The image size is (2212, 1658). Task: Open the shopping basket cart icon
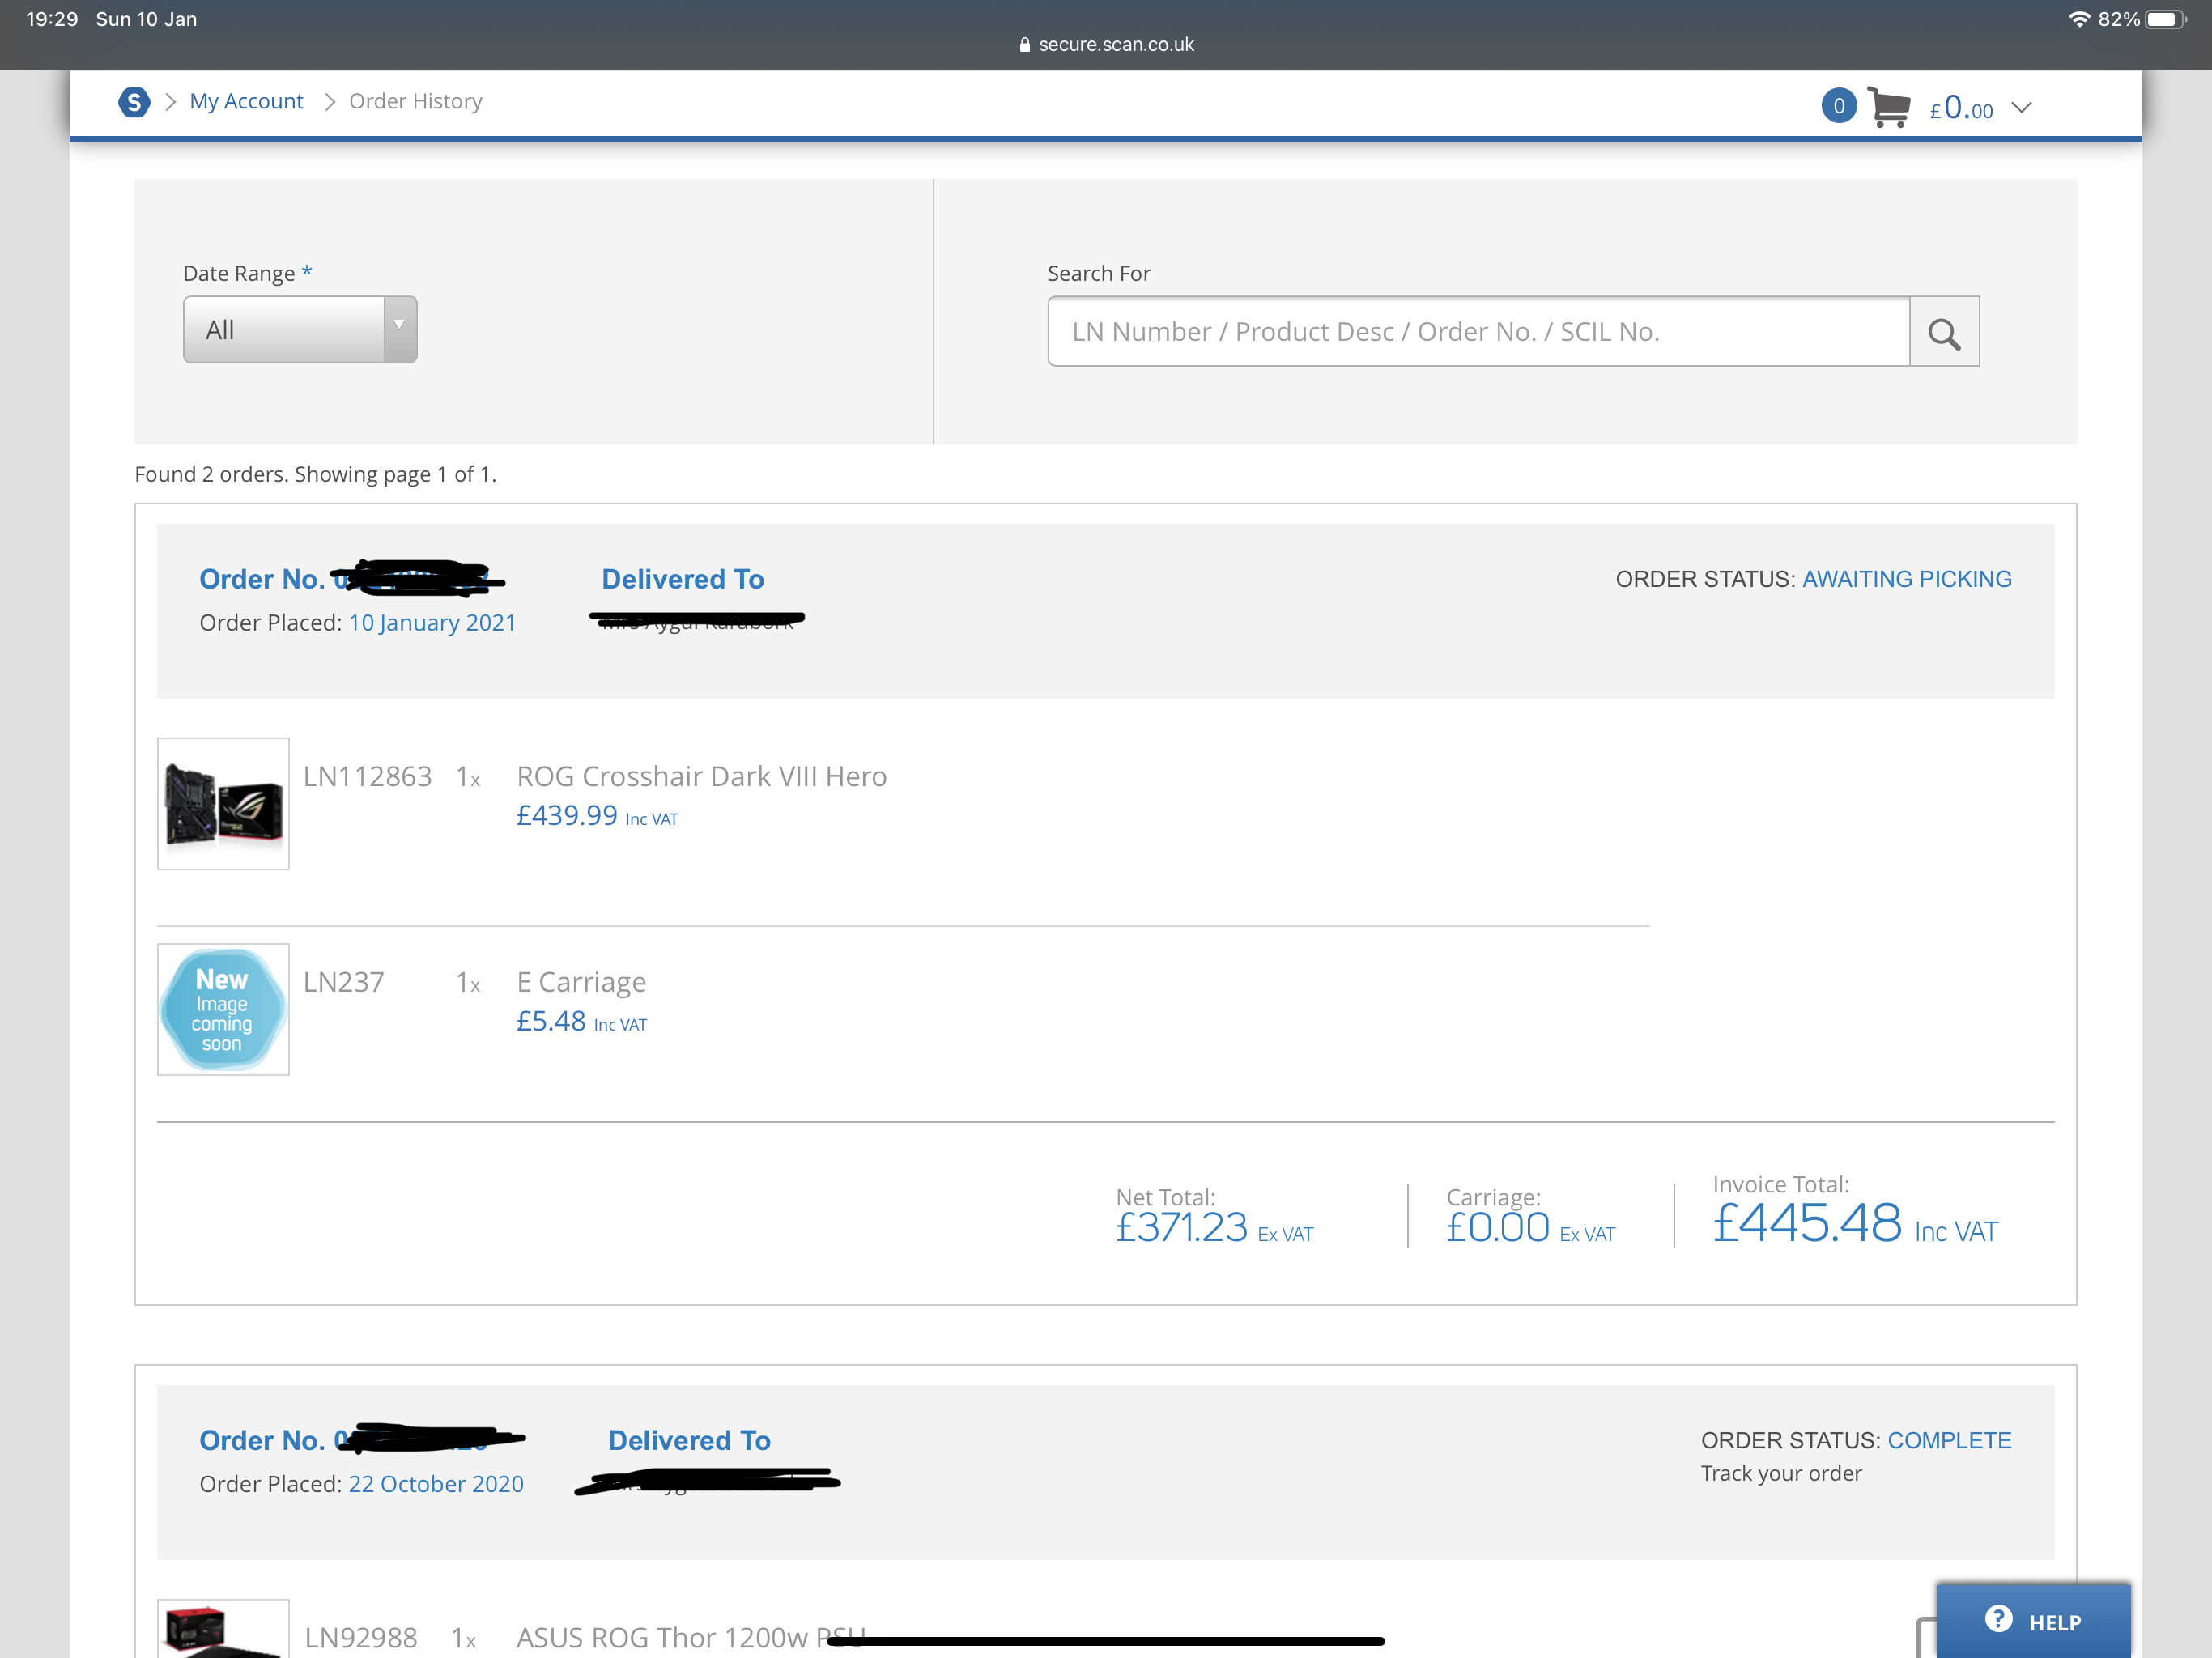tap(1888, 107)
